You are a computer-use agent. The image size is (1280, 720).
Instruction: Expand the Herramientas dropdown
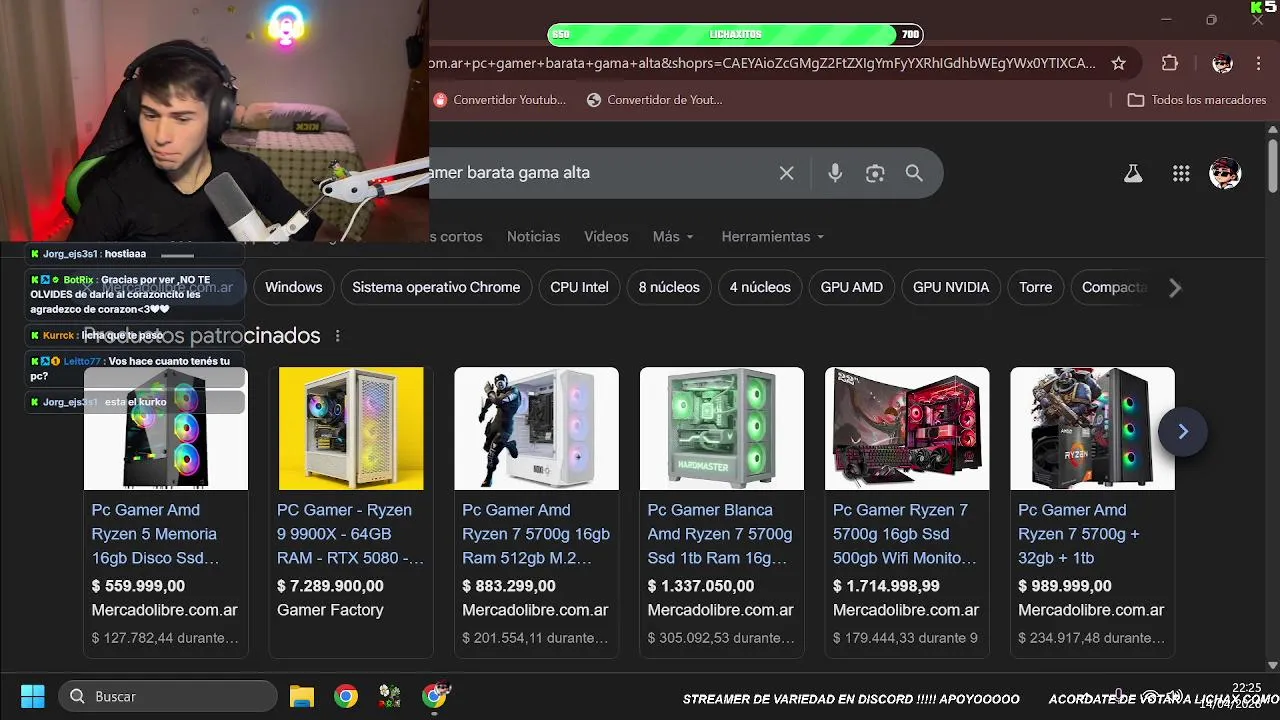point(773,237)
